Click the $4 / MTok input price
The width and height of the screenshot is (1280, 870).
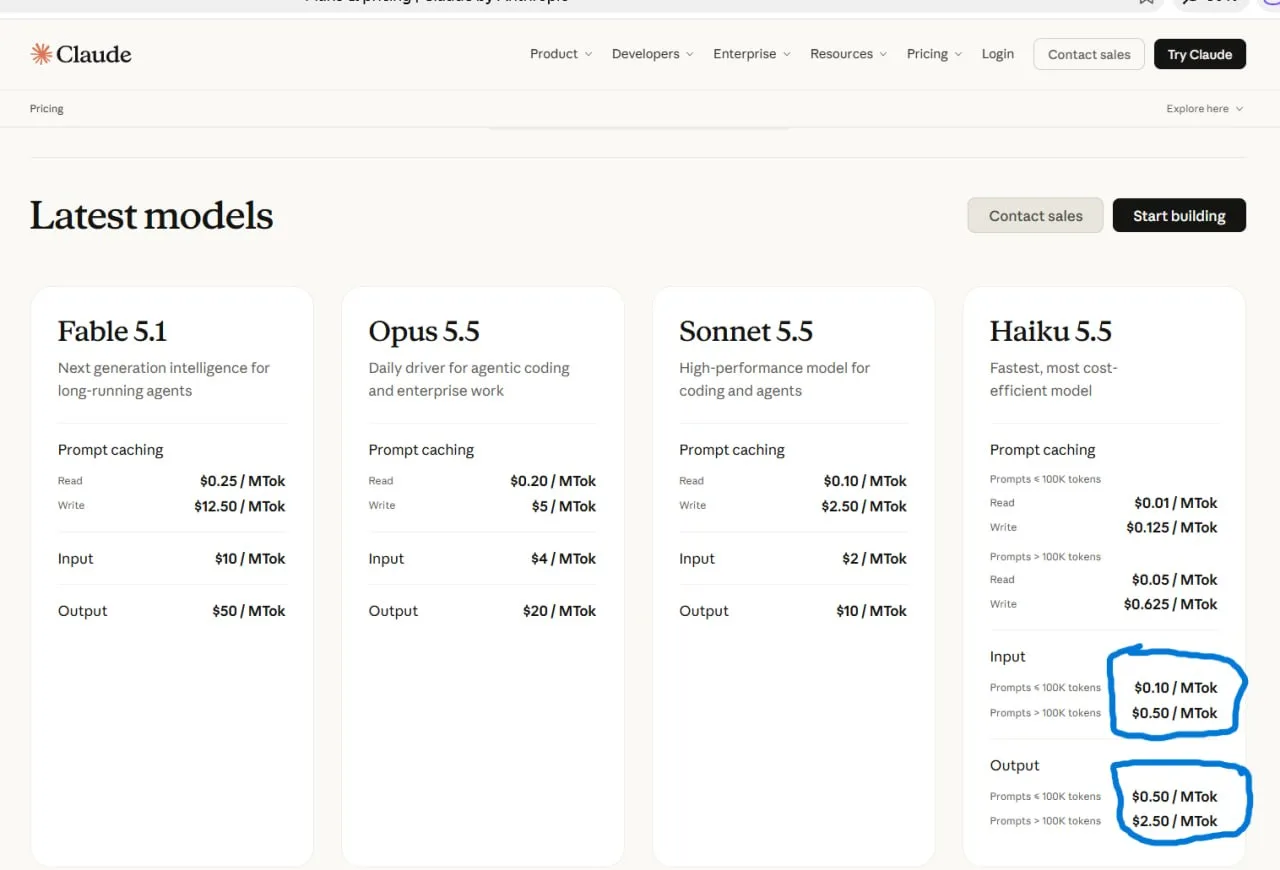(x=564, y=559)
